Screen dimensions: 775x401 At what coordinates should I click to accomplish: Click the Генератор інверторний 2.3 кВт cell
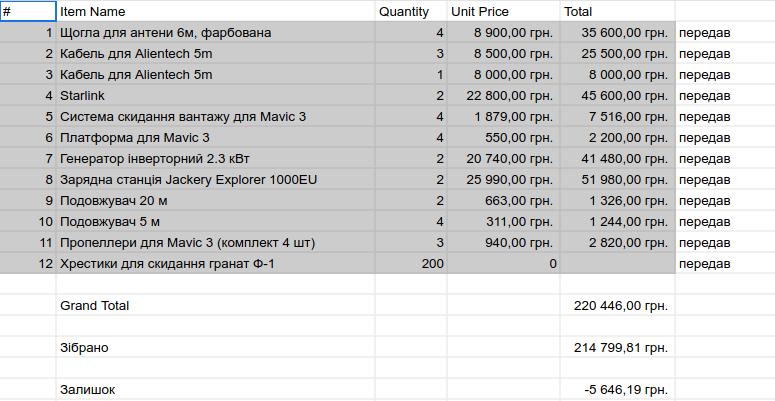coord(215,159)
